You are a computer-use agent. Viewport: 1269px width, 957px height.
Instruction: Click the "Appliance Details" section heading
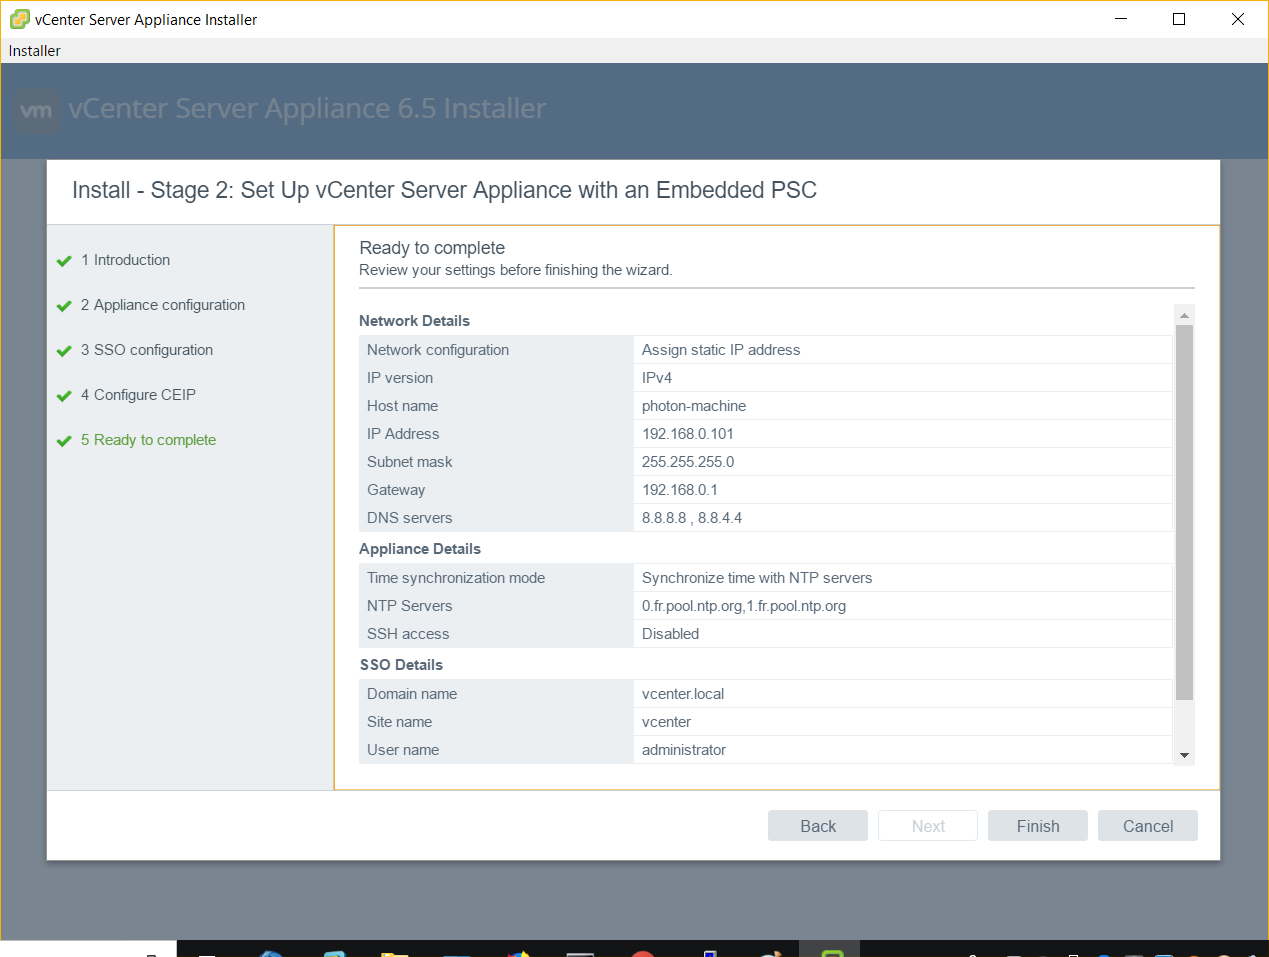420,549
